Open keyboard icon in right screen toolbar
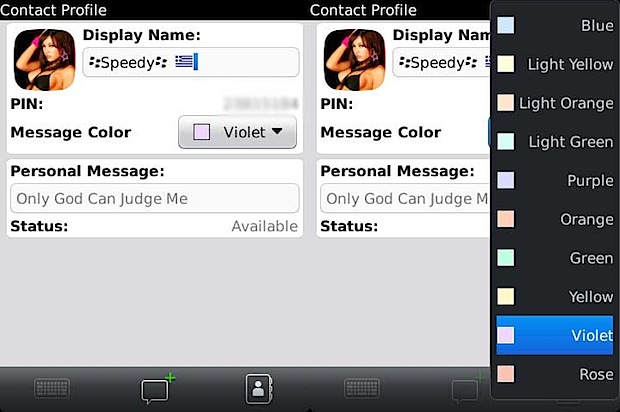Image resolution: width=620 pixels, height=412 pixels. click(362, 388)
